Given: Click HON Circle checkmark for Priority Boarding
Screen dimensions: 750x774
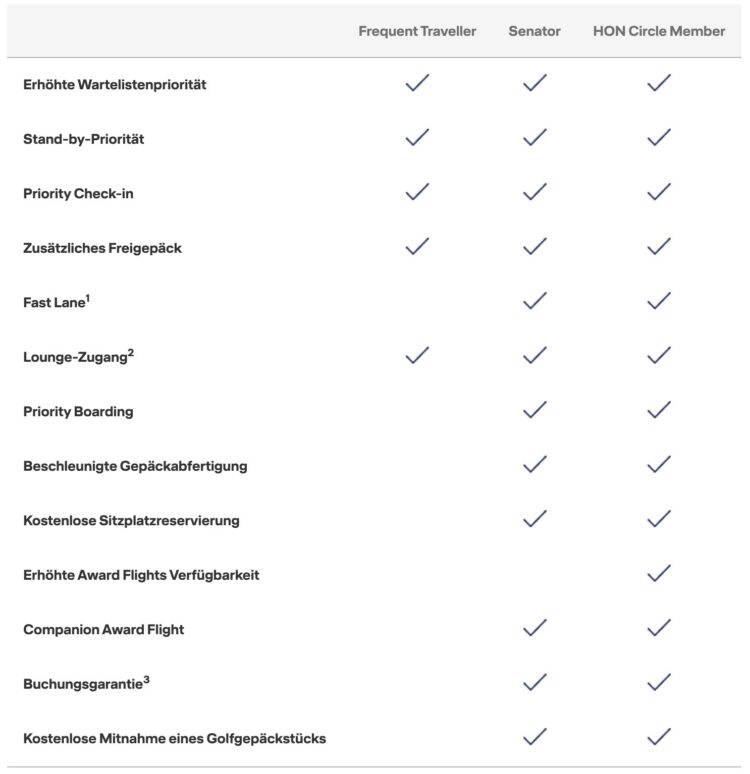Looking at the screenshot, I should point(659,409).
